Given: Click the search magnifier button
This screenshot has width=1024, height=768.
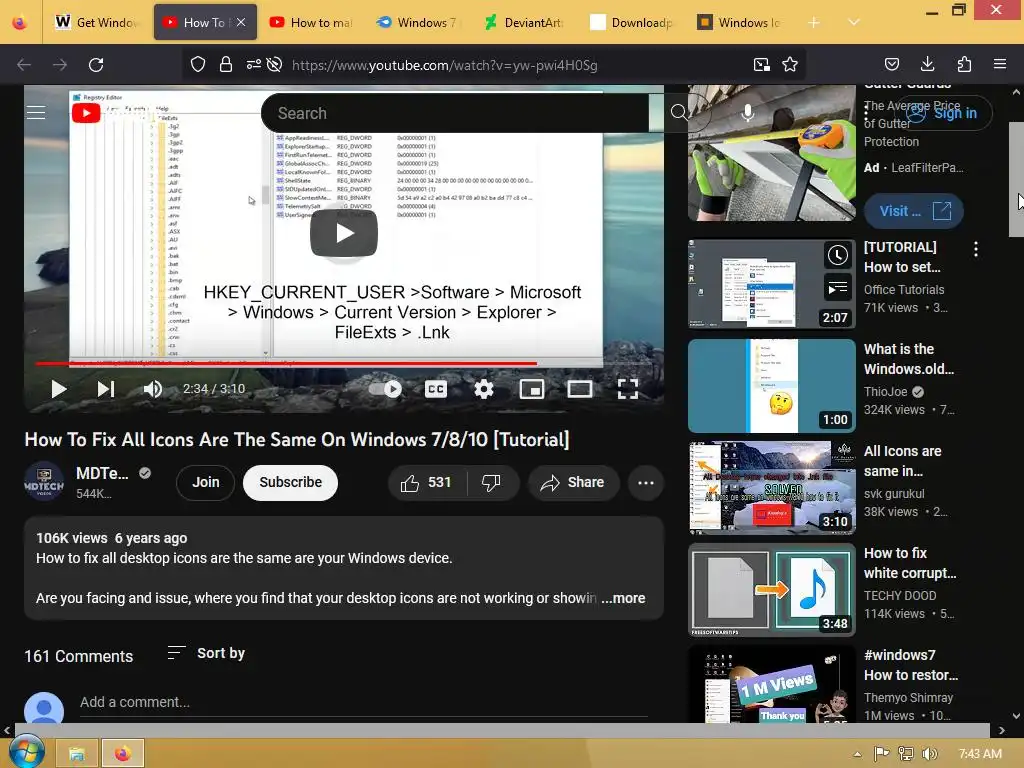Looking at the screenshot, I should coord(679,113).
